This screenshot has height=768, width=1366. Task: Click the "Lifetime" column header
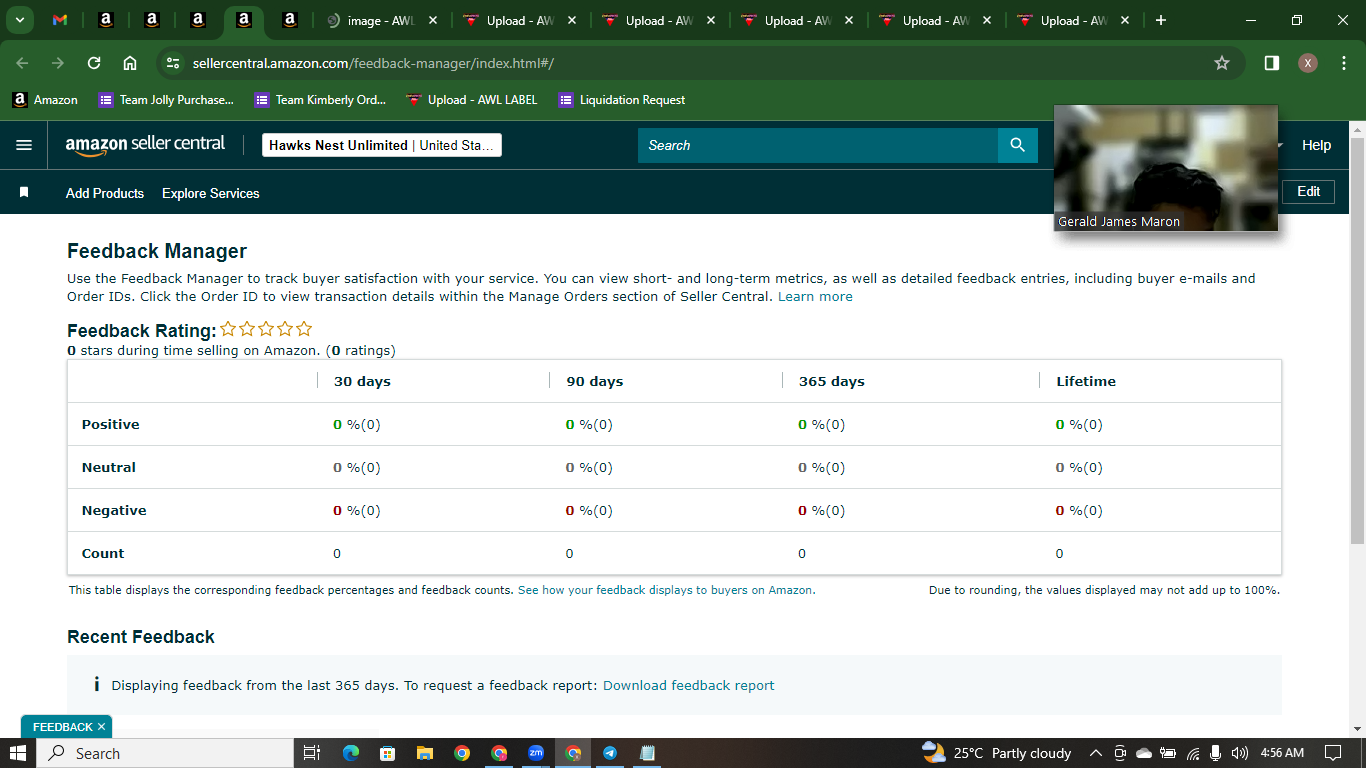point(1086,381)
